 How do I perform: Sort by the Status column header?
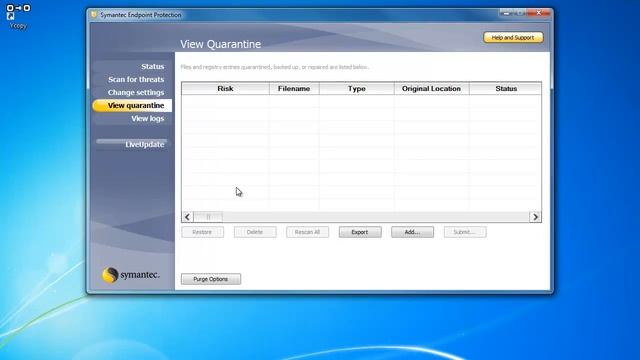506,89
